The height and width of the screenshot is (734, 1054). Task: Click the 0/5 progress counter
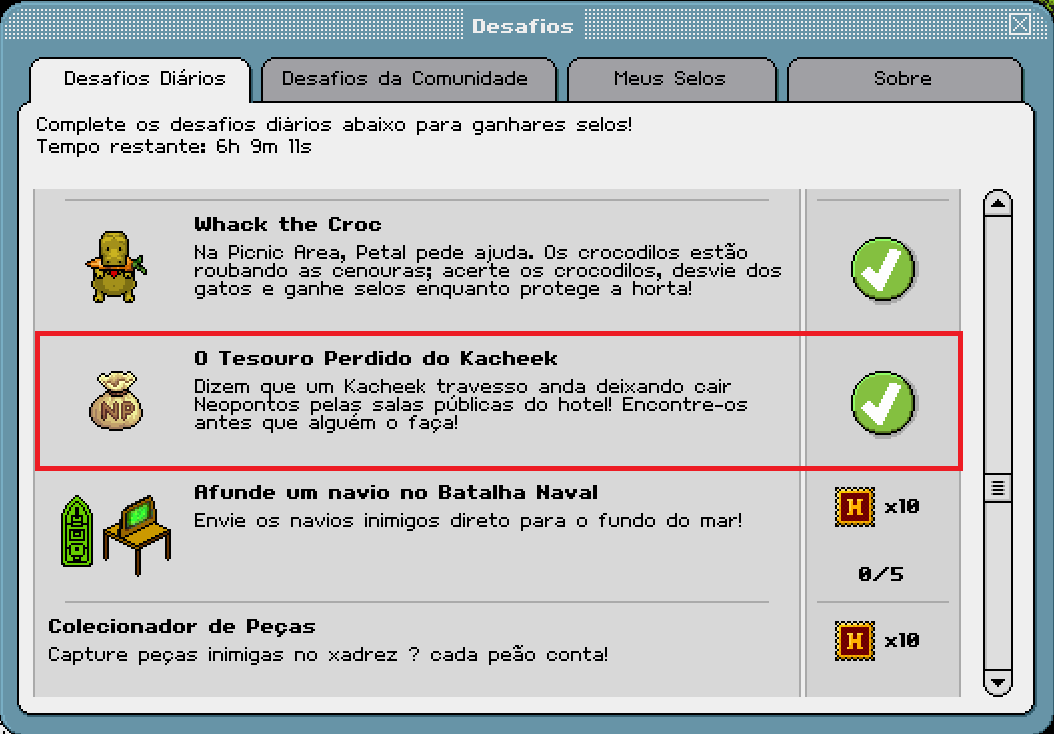[x=881, y=574]
